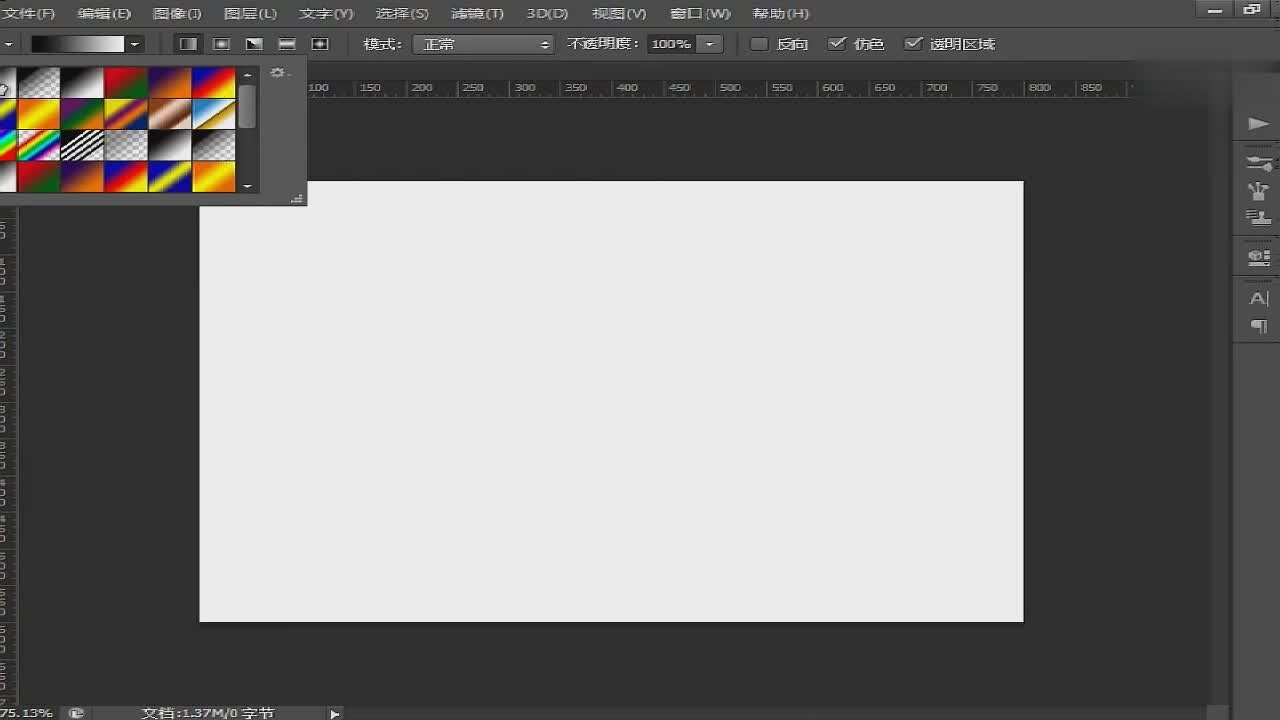Screen dimensions: 1280x720
Task: Open the 窗口(W) menu
Action: coord(700,14)
